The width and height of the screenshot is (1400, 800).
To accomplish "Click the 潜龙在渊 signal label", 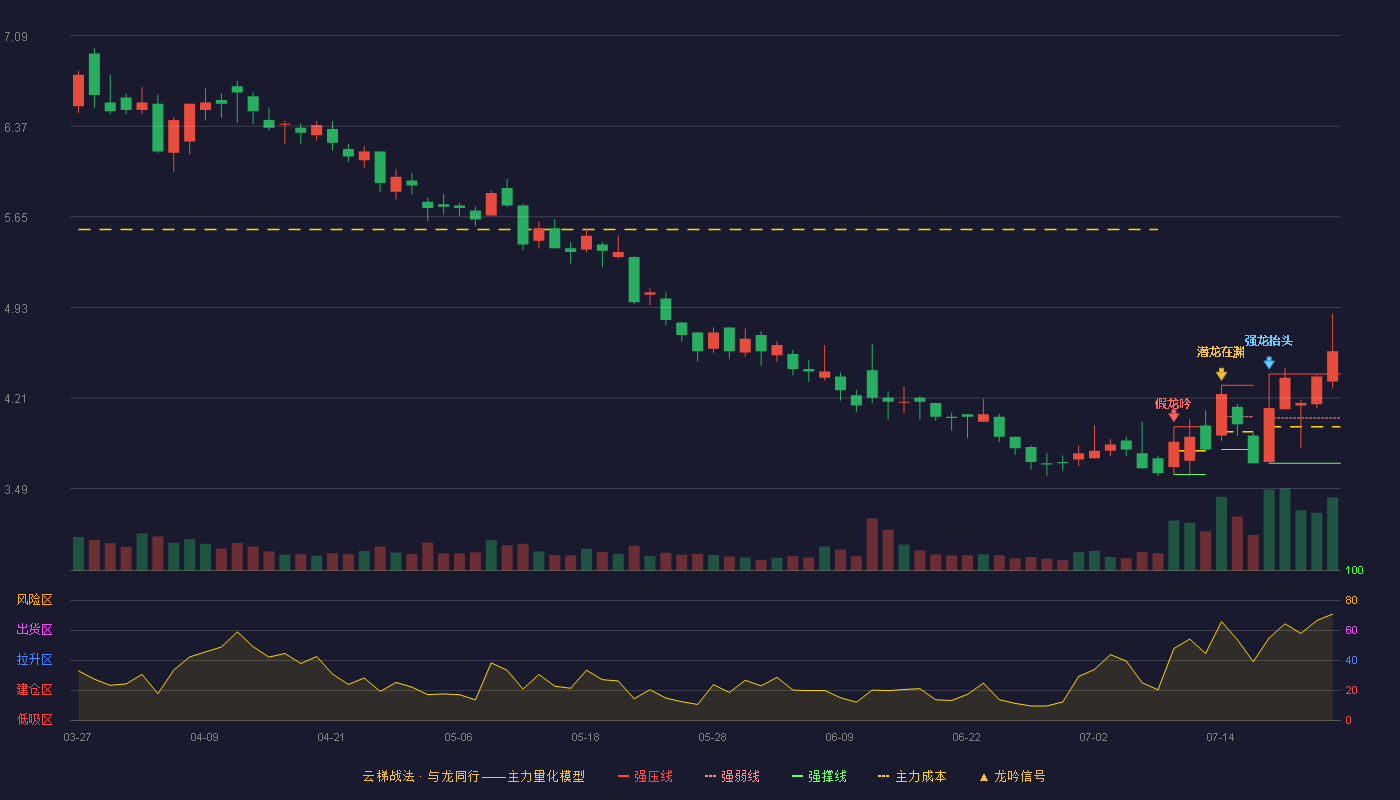I will (1221, 352).
